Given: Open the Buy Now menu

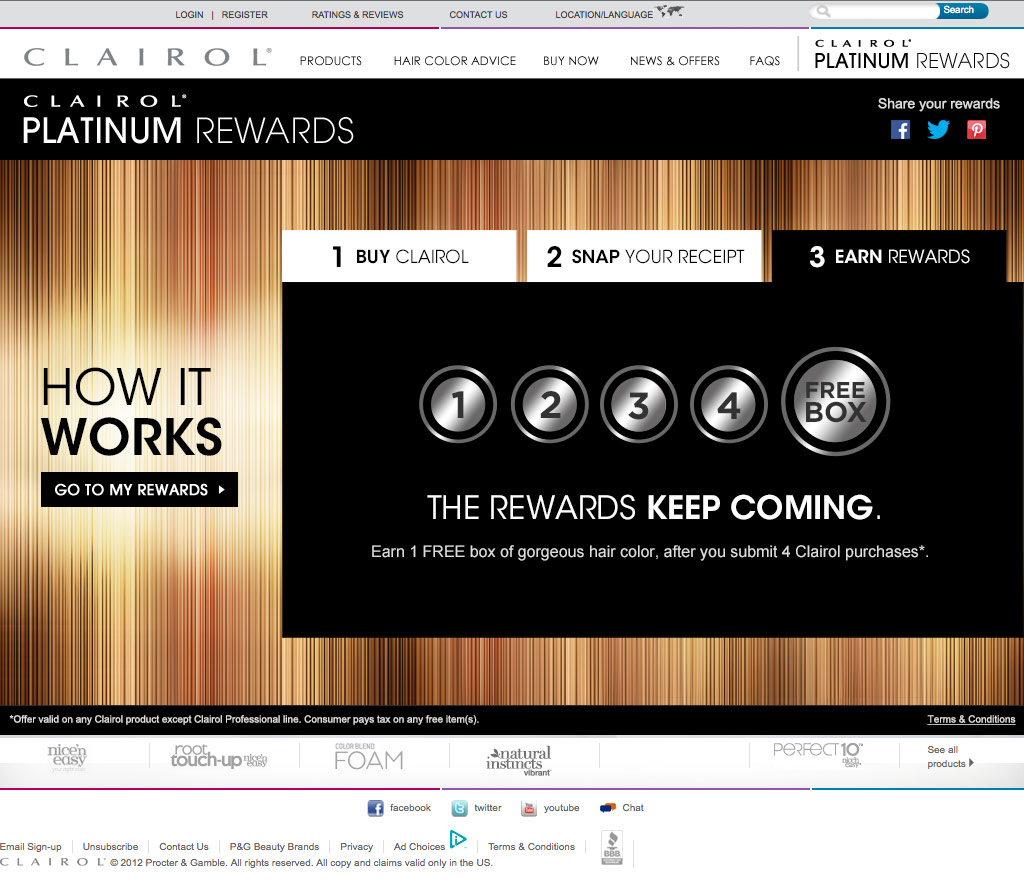Looking at the screenshot, I should 571,61.
